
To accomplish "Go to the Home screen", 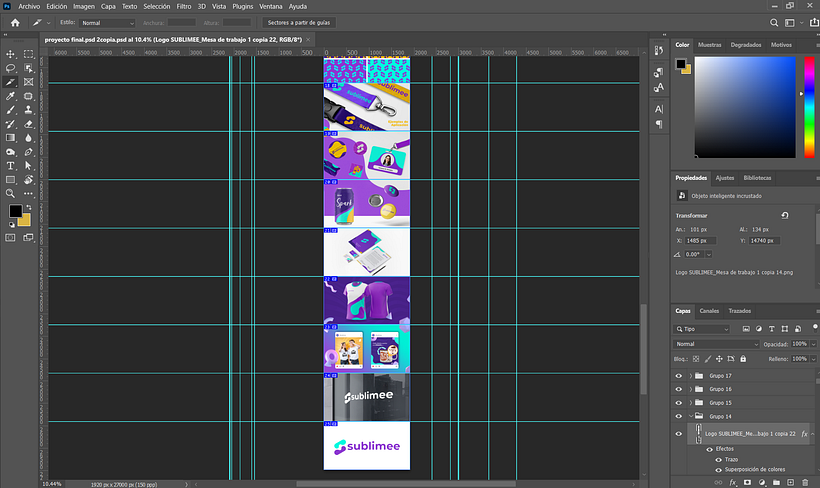I will [15, 22].
